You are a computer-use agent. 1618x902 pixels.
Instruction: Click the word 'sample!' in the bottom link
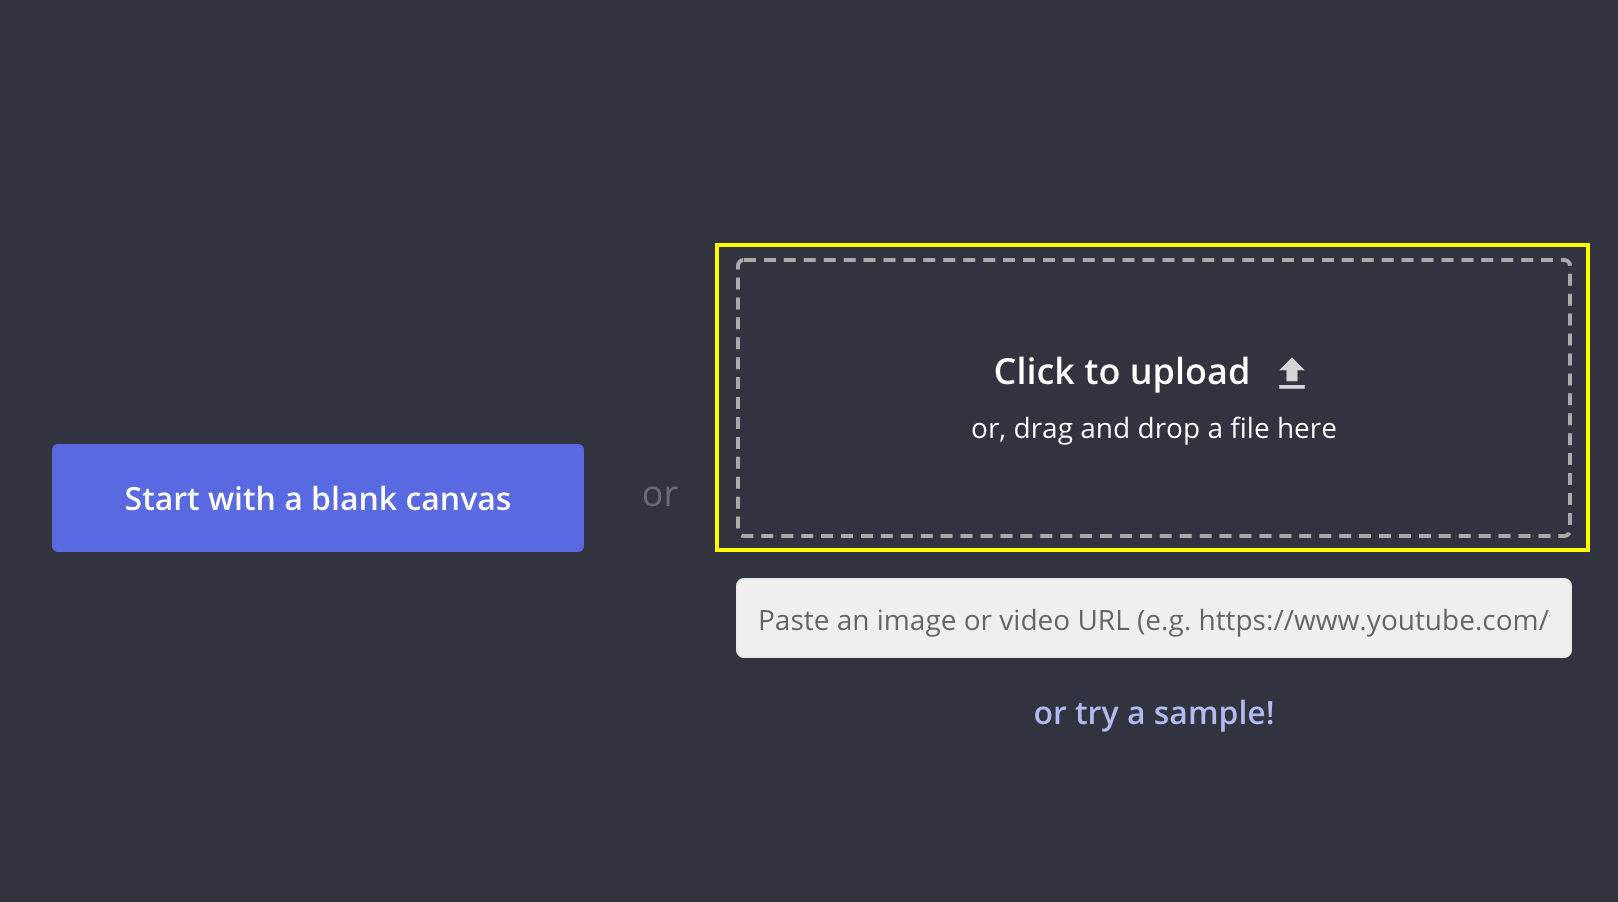1213,713
